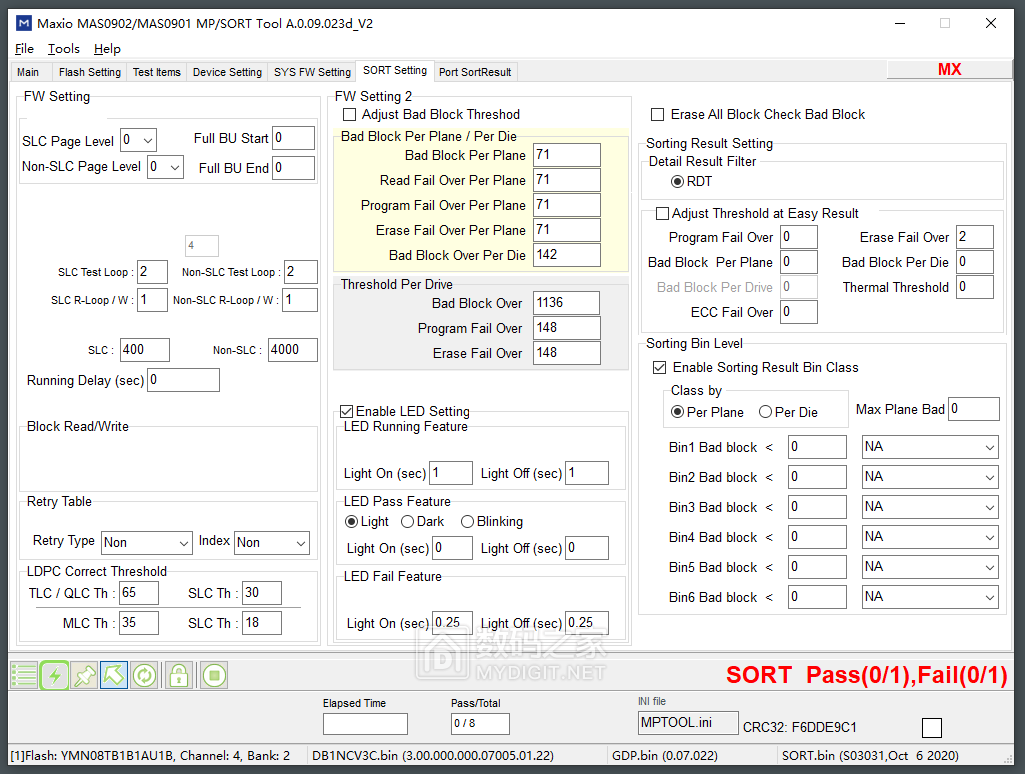Expand the Retry Type dropdown
The height and width of the screenshot is (774, 1025).
pos(147,543)
